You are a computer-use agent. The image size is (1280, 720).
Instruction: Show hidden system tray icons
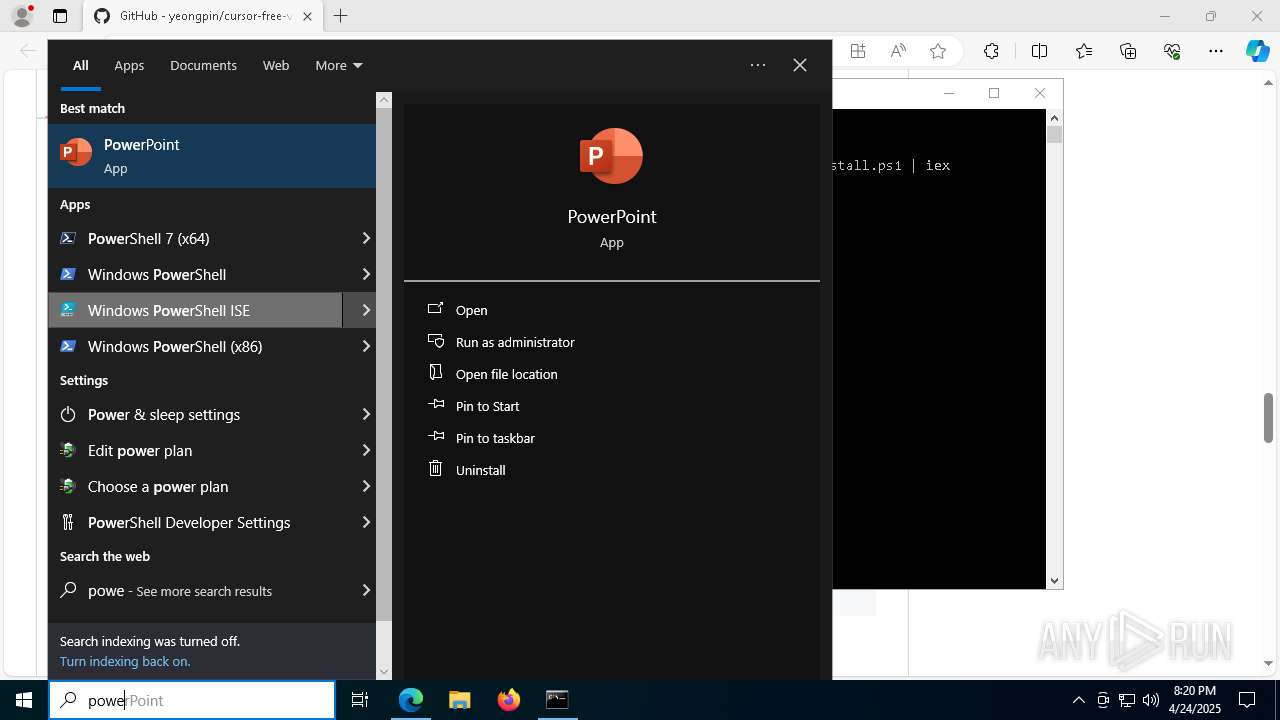(x=1078, y=700)
